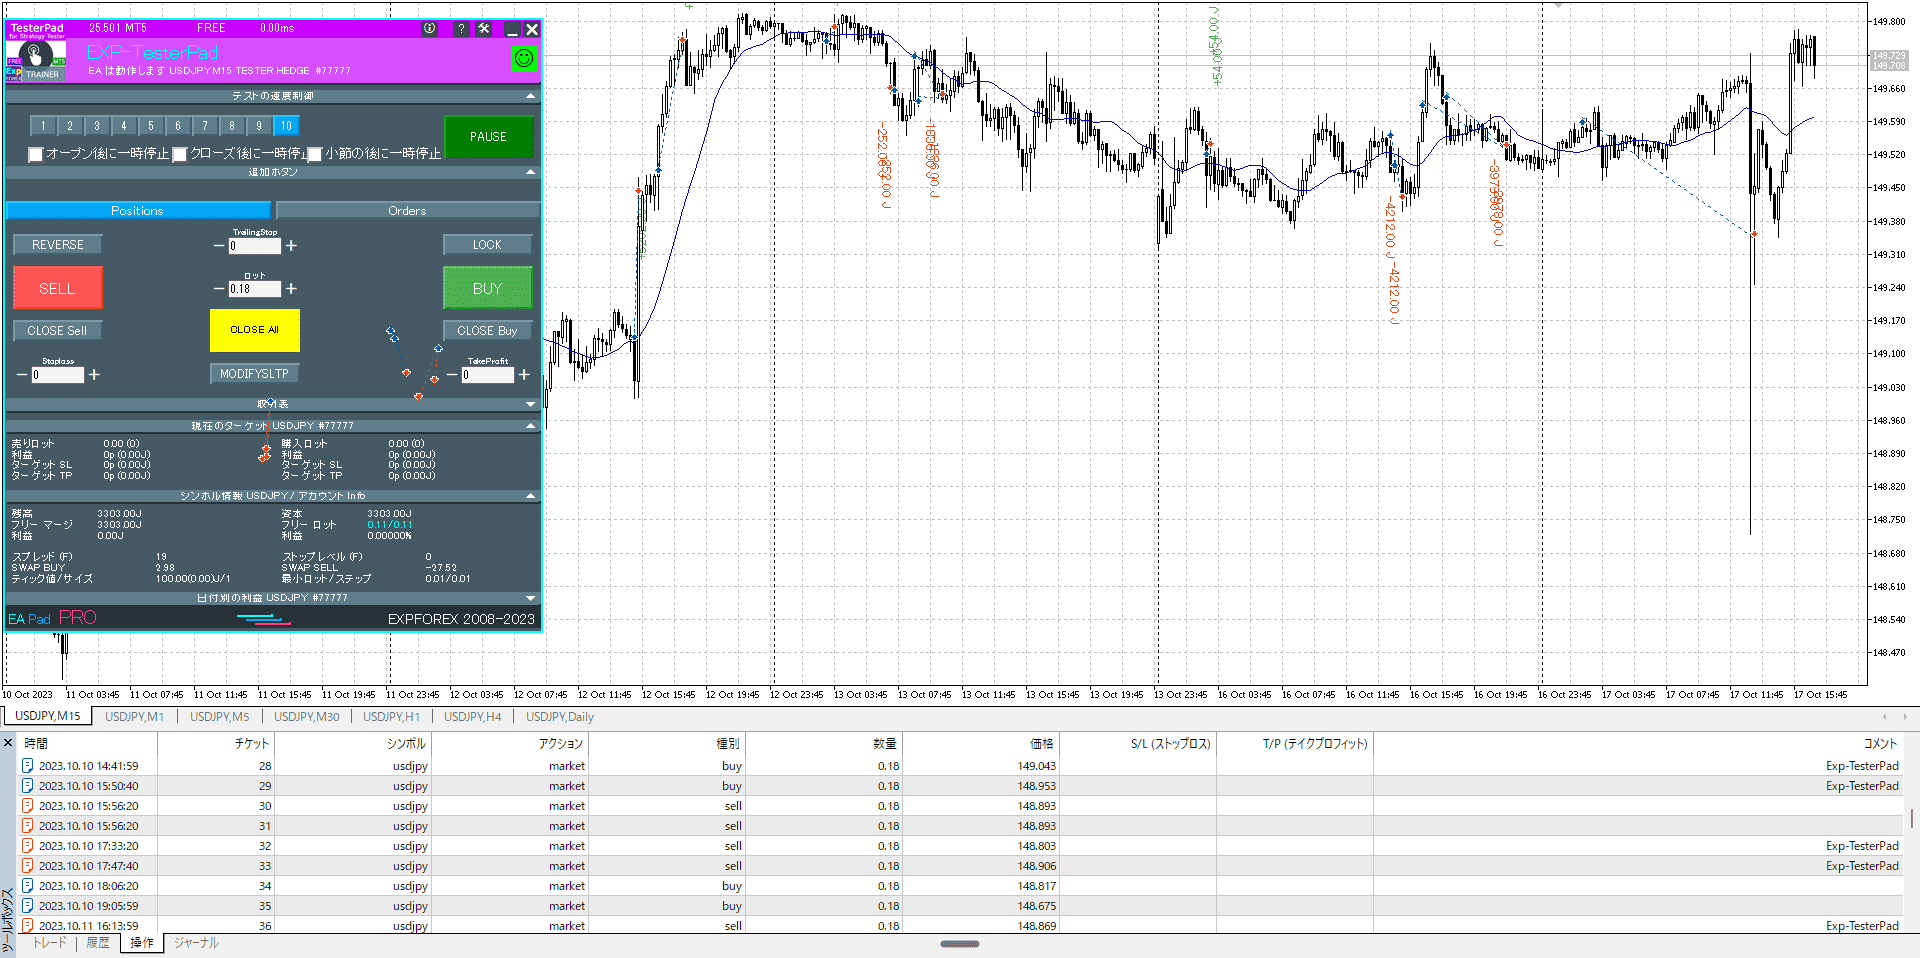Switch to the Orders tab
This screenshot has height=958, width=1920.
pos(407,211)
